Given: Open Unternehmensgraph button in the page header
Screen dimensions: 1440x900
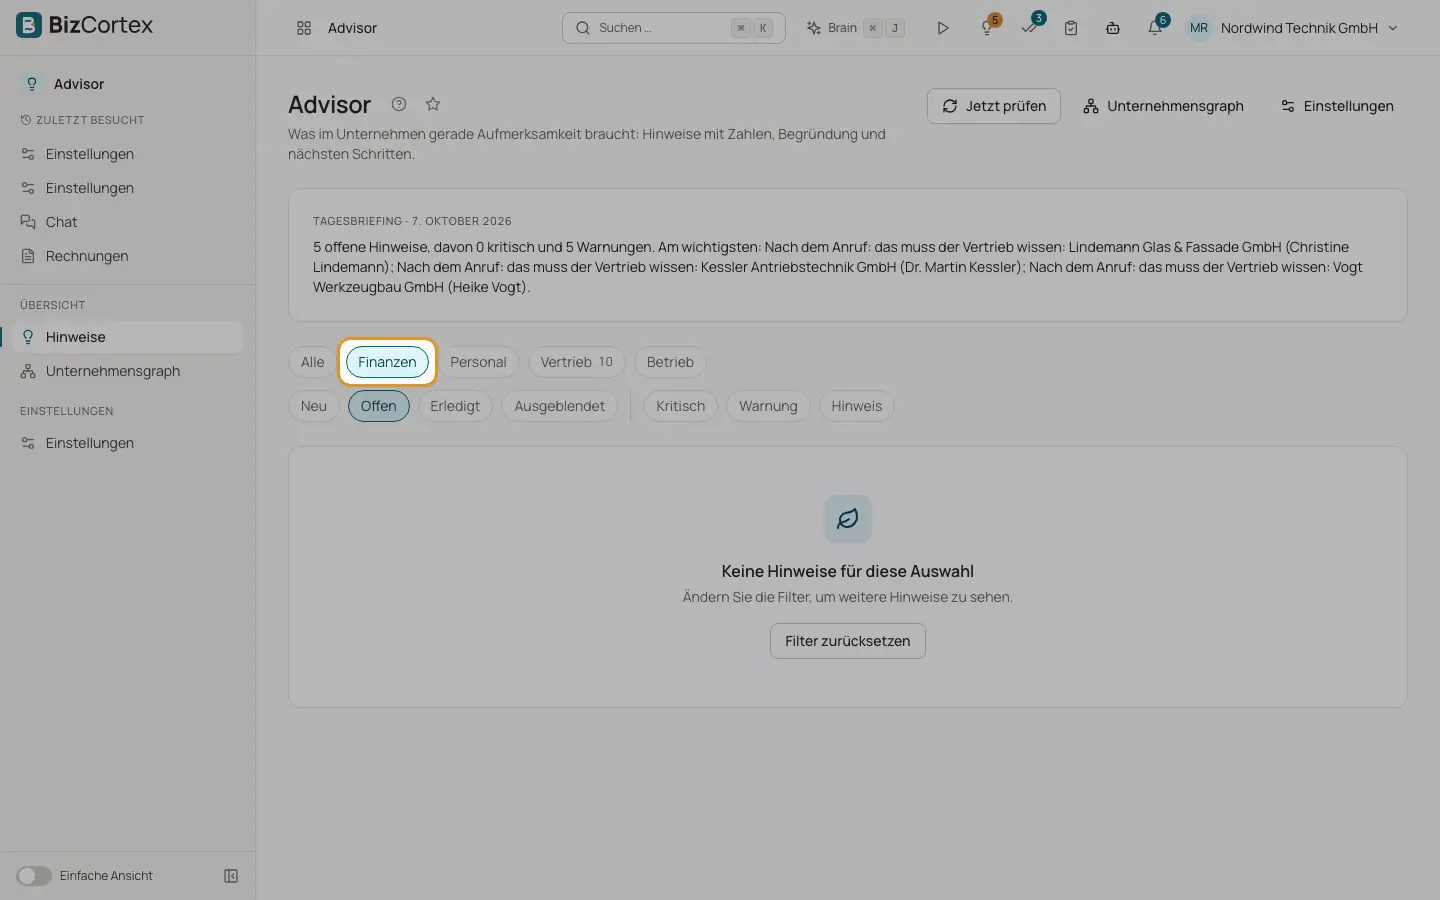Looking at the screenshot, I should pos(1163,106).
